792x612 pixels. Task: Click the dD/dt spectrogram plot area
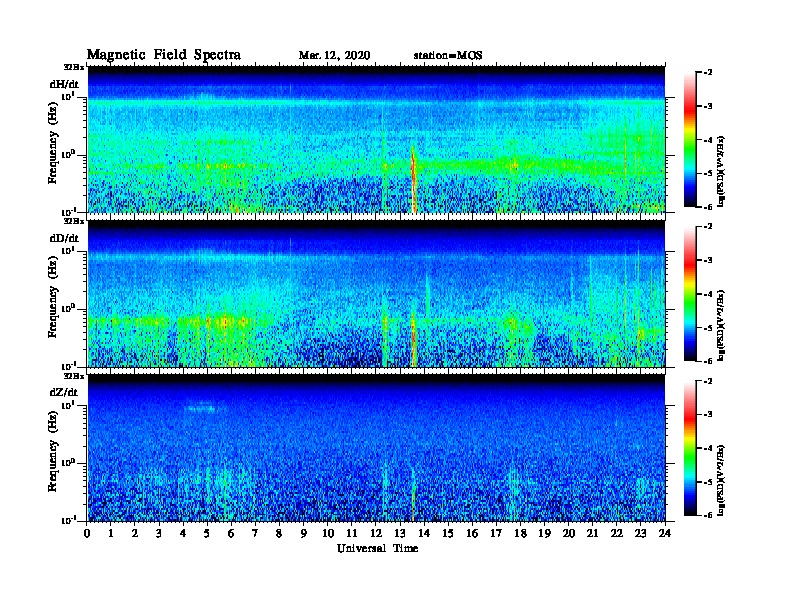coord(377,294)
